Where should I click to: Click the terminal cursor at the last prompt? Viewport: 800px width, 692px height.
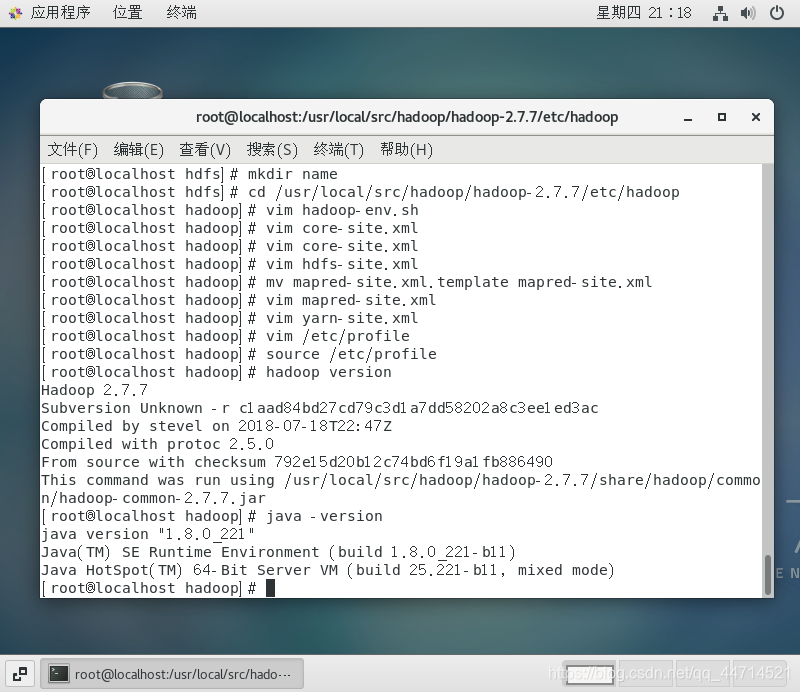point(270,588)
